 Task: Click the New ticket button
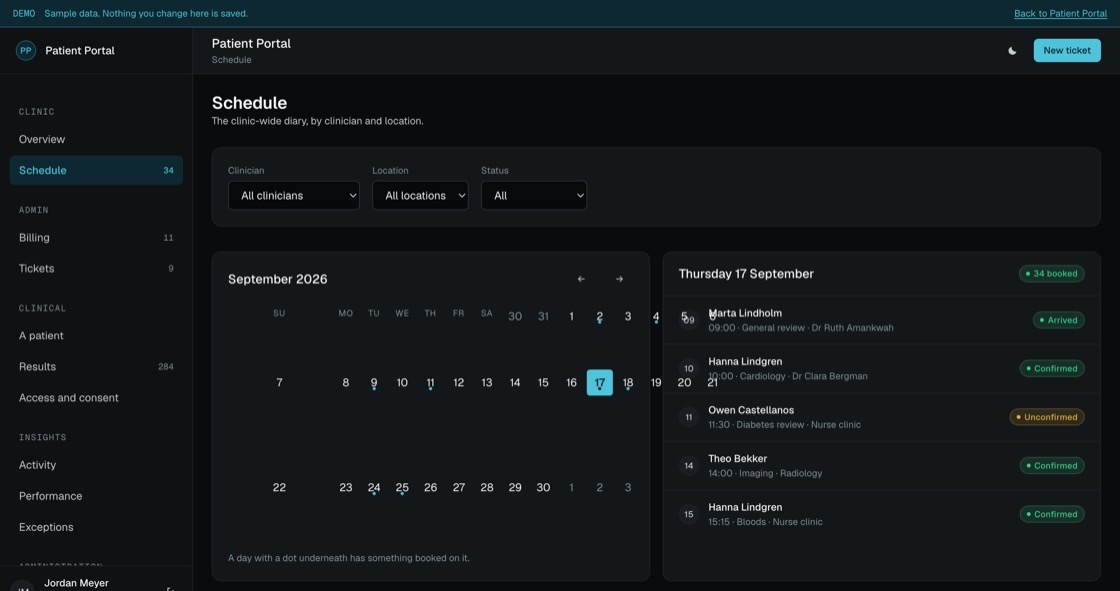(1066, 51)
